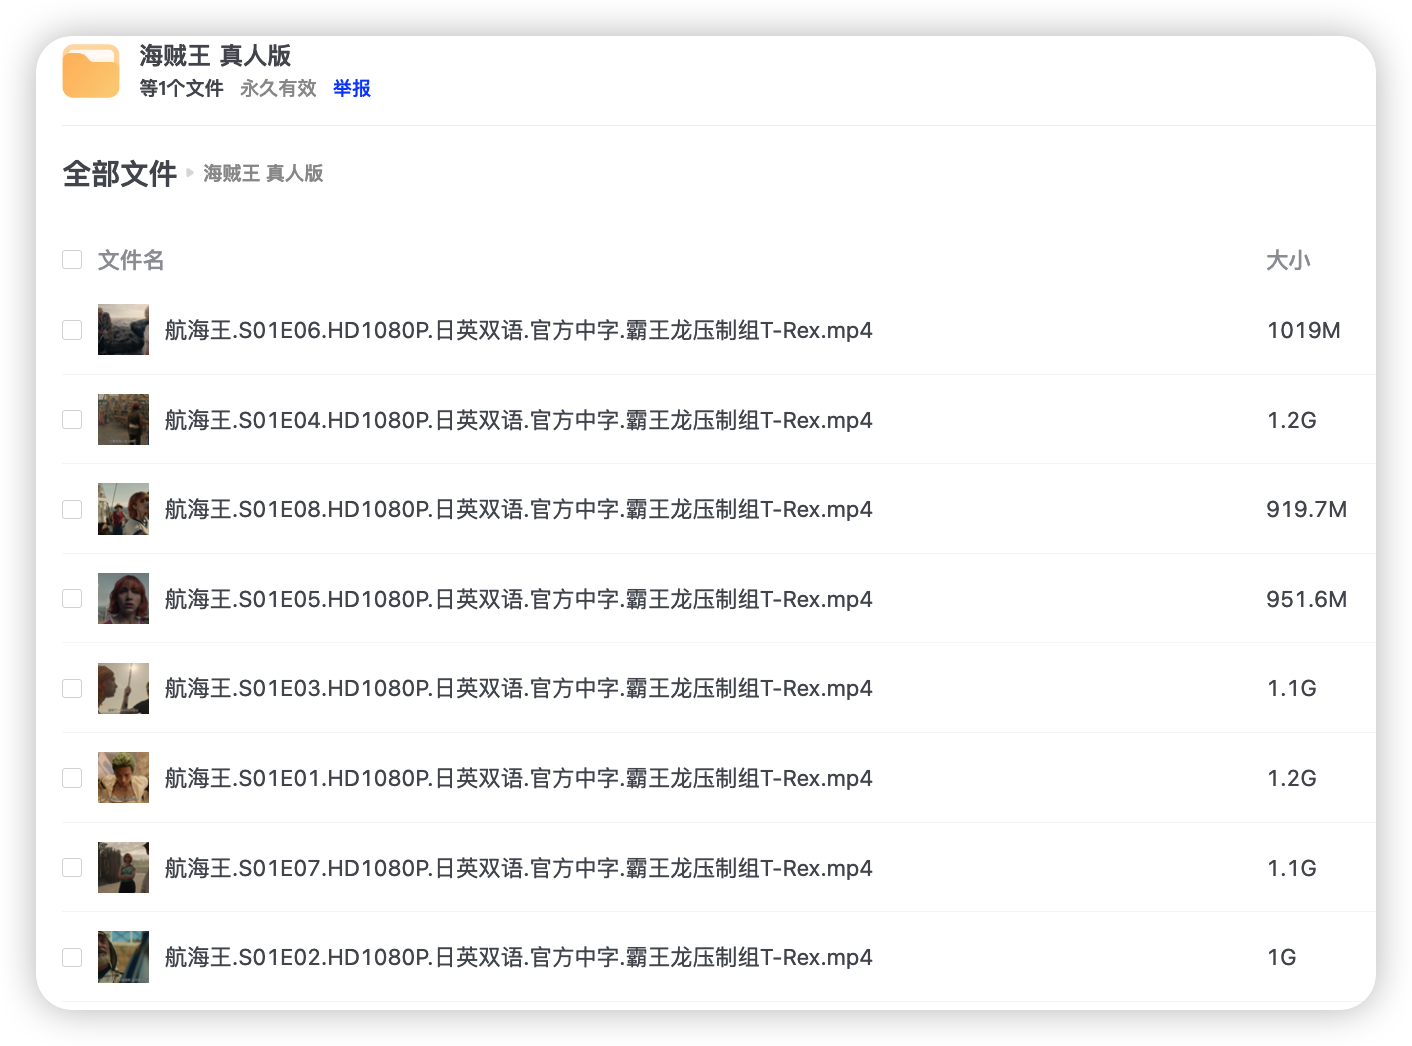1412x1046 pixels.
Task: Click the 951.6M size value
Action: [1307, 599]
